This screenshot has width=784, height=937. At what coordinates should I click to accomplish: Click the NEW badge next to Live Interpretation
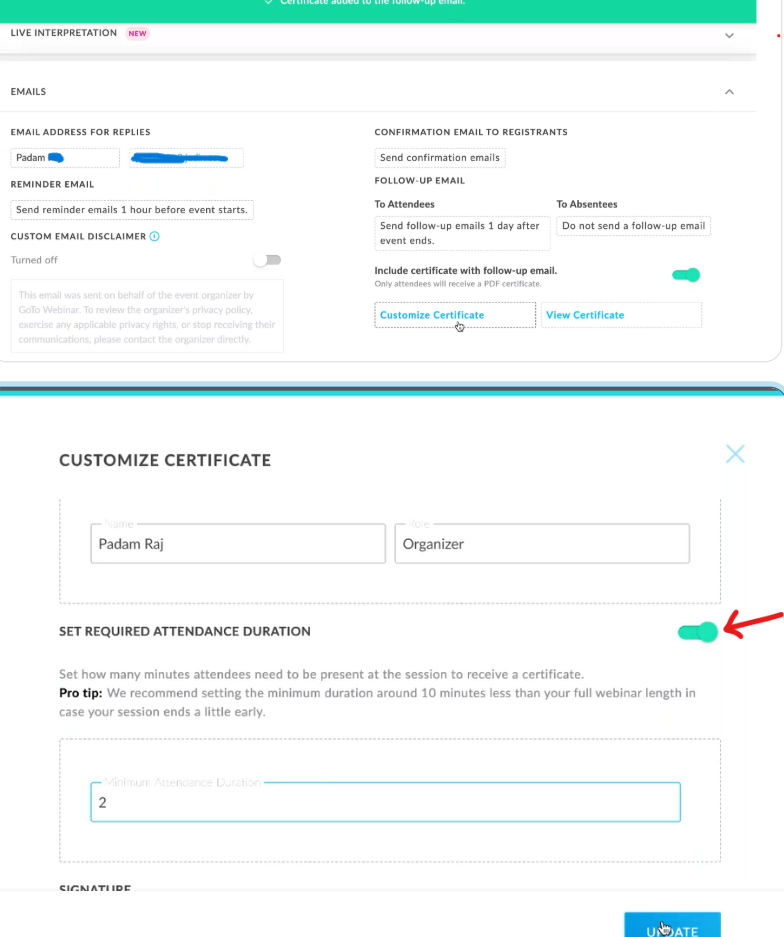[137, 33]
